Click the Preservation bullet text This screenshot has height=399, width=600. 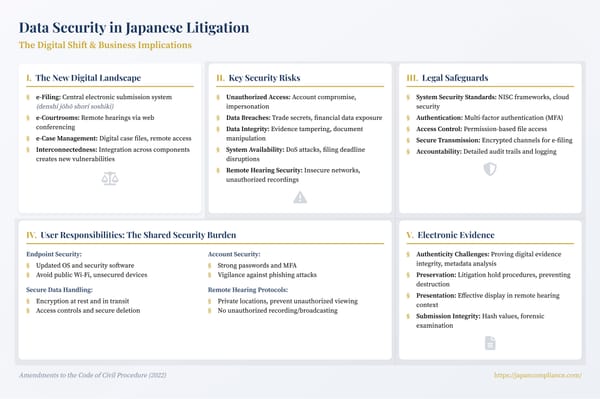tap(493, 279)
